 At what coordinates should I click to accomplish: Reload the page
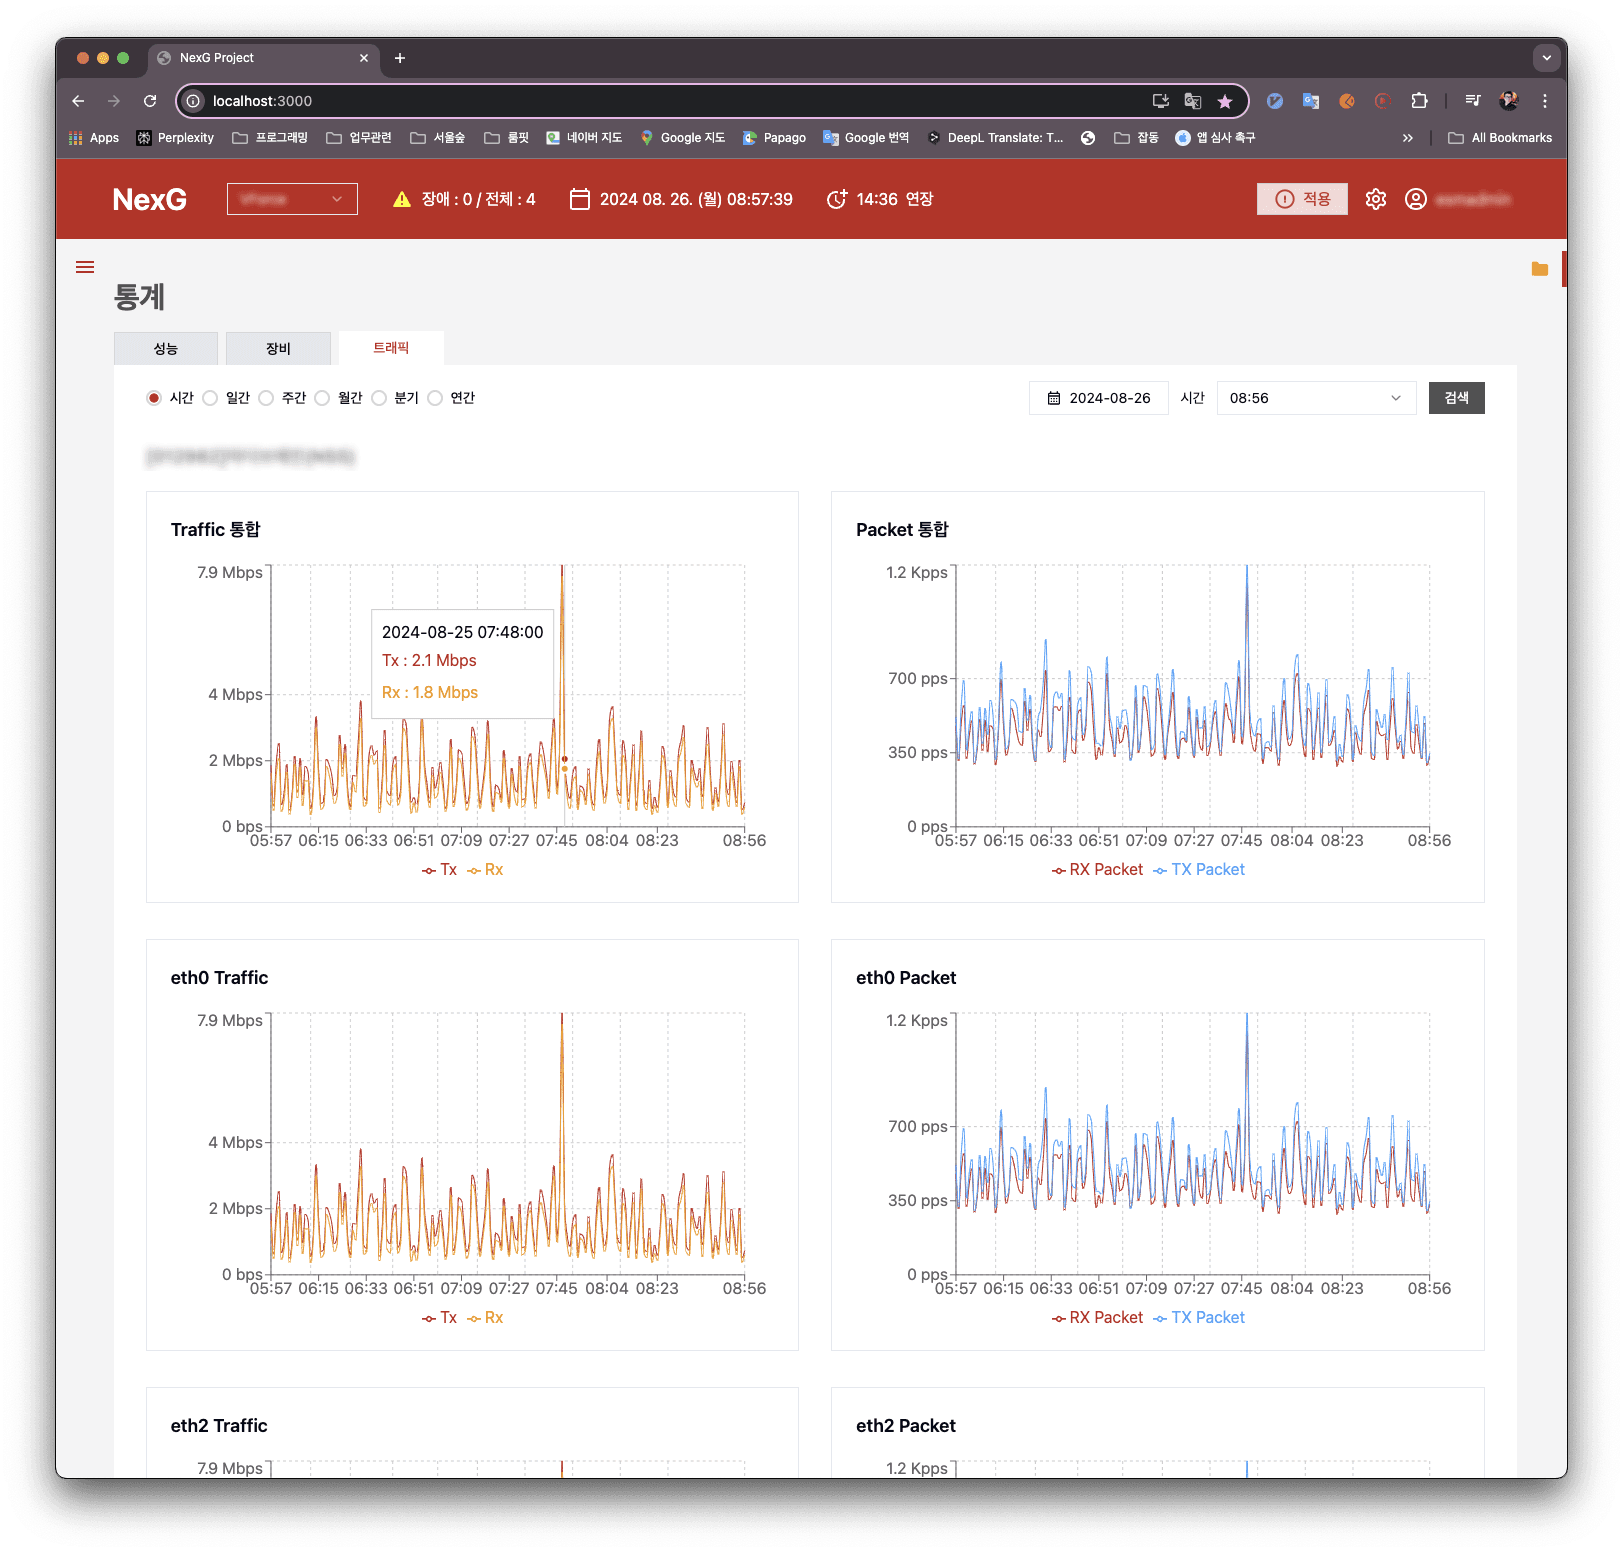[x=150, y=101]
